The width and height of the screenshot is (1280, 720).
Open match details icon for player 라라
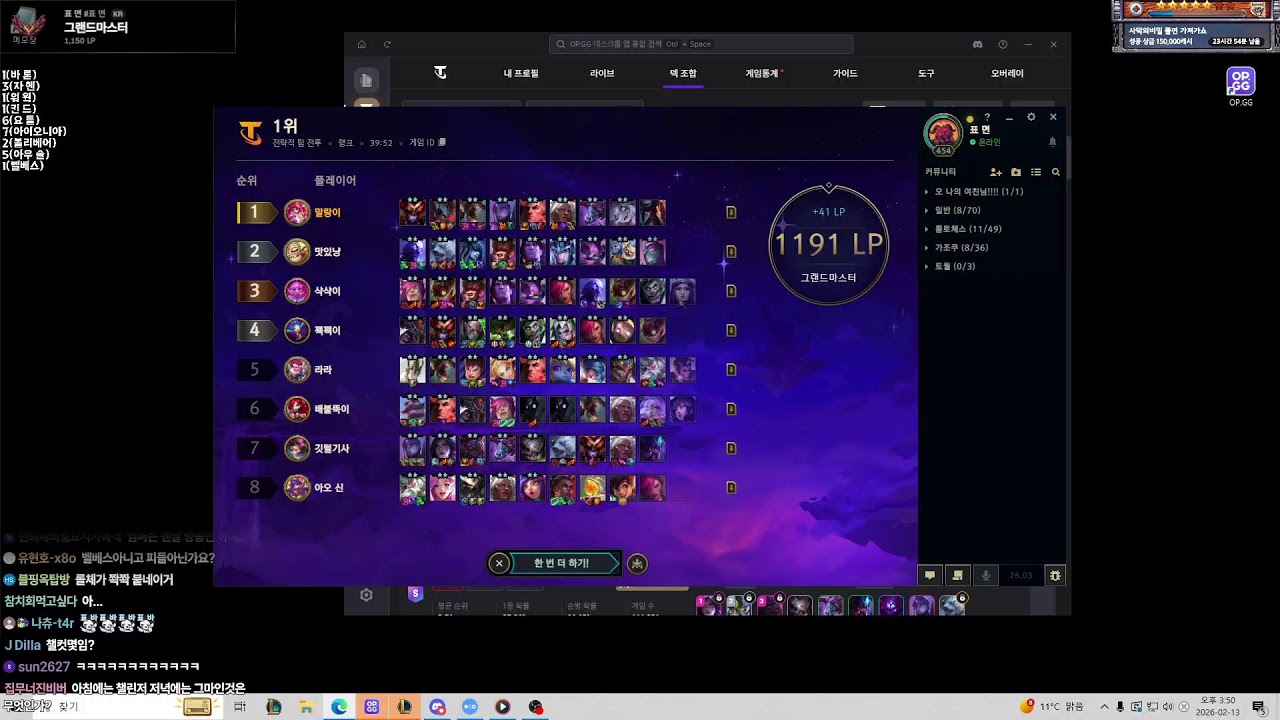pos(731,370)
